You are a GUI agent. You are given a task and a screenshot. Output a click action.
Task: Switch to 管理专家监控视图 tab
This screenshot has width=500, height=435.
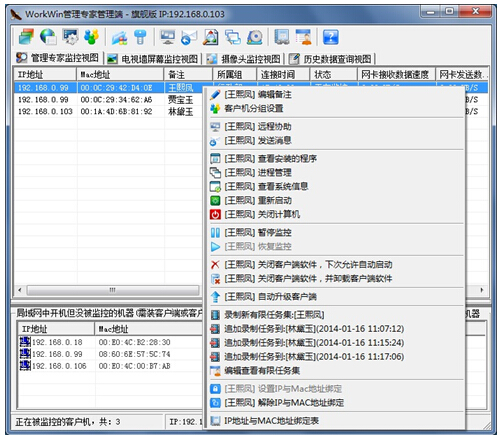pyautogui.click(x=59, y=58)
